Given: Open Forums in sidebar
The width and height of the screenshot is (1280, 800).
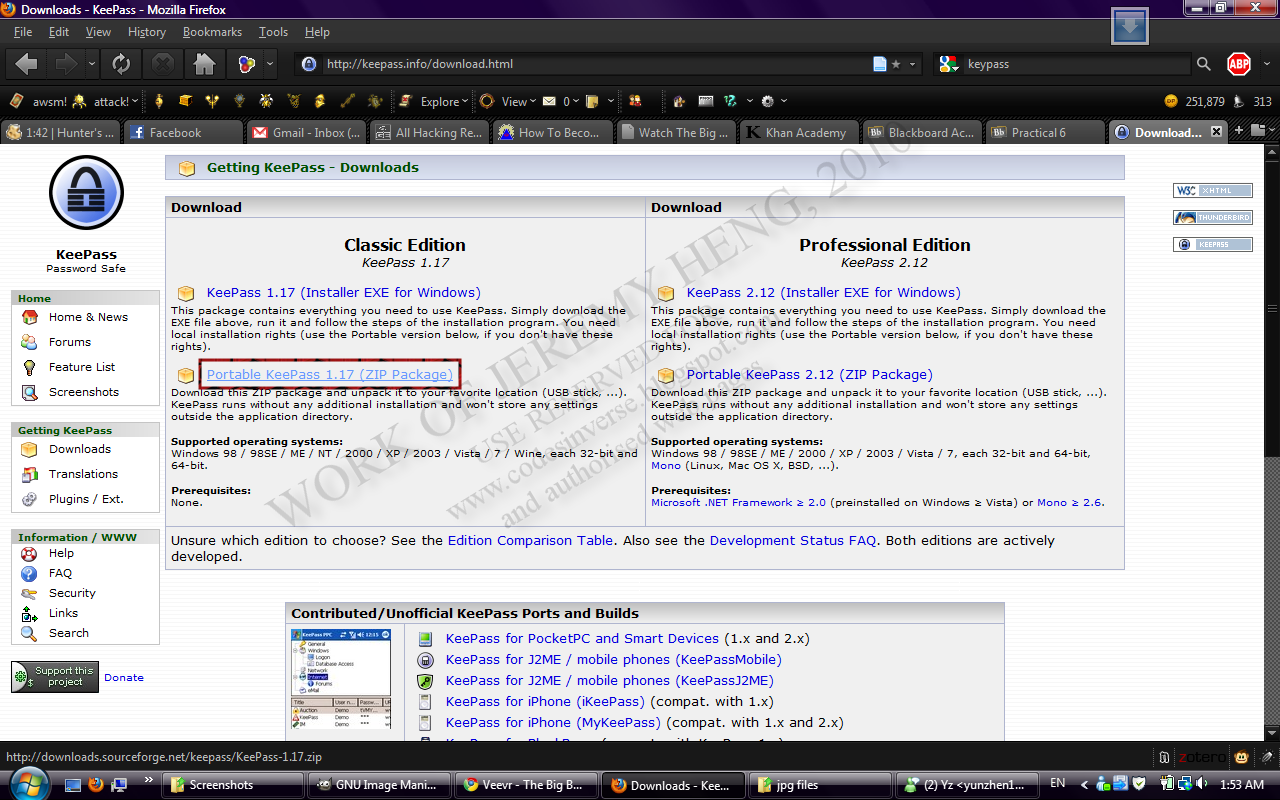Looking at the screenshot, I should [70, 342].
